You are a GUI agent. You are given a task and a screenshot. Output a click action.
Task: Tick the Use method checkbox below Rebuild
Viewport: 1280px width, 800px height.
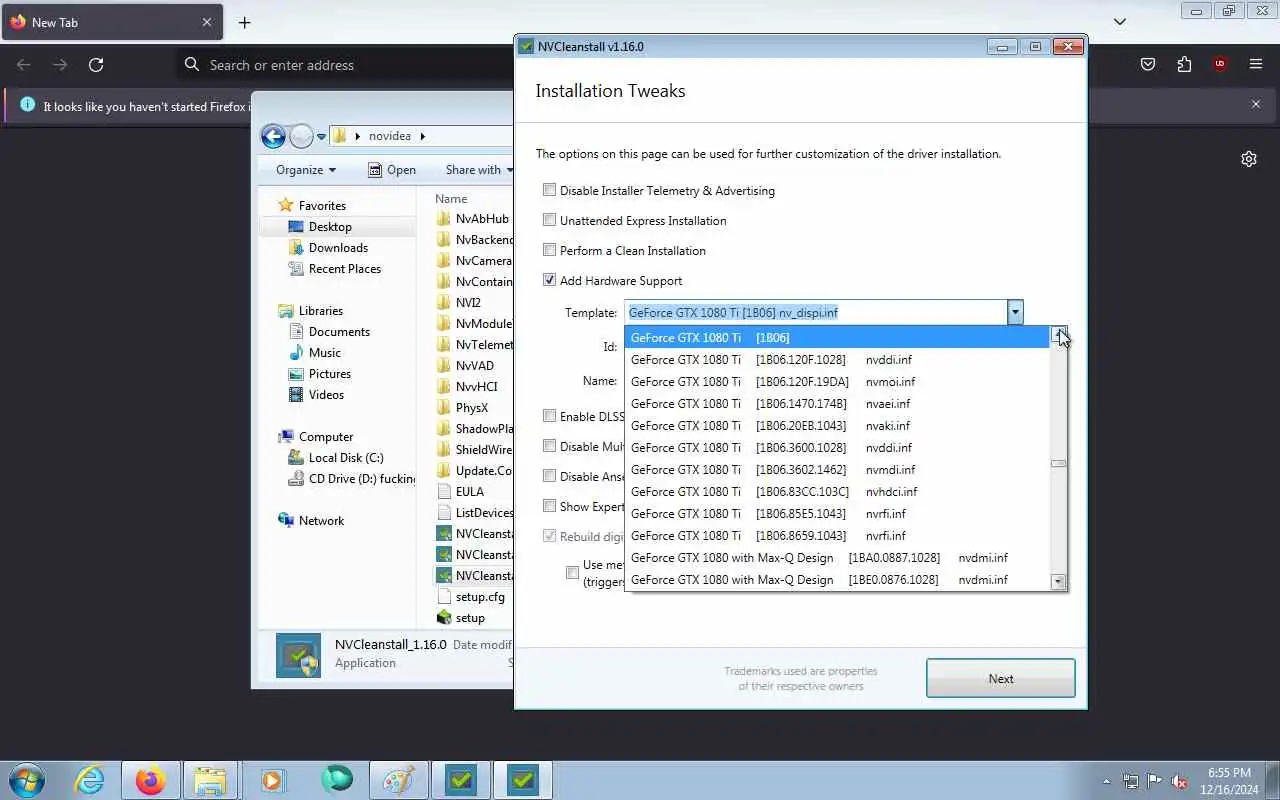[572, 573]
